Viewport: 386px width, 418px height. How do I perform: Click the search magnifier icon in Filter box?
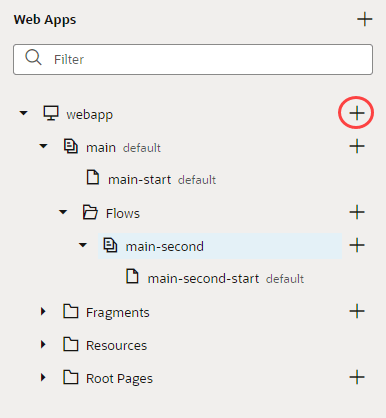pos(33,58)
